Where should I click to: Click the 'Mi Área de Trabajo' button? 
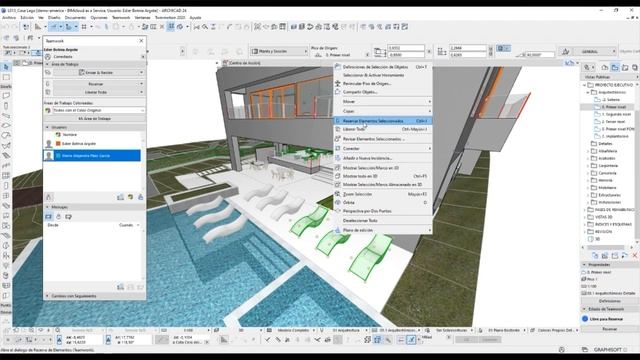pos(94,118)
